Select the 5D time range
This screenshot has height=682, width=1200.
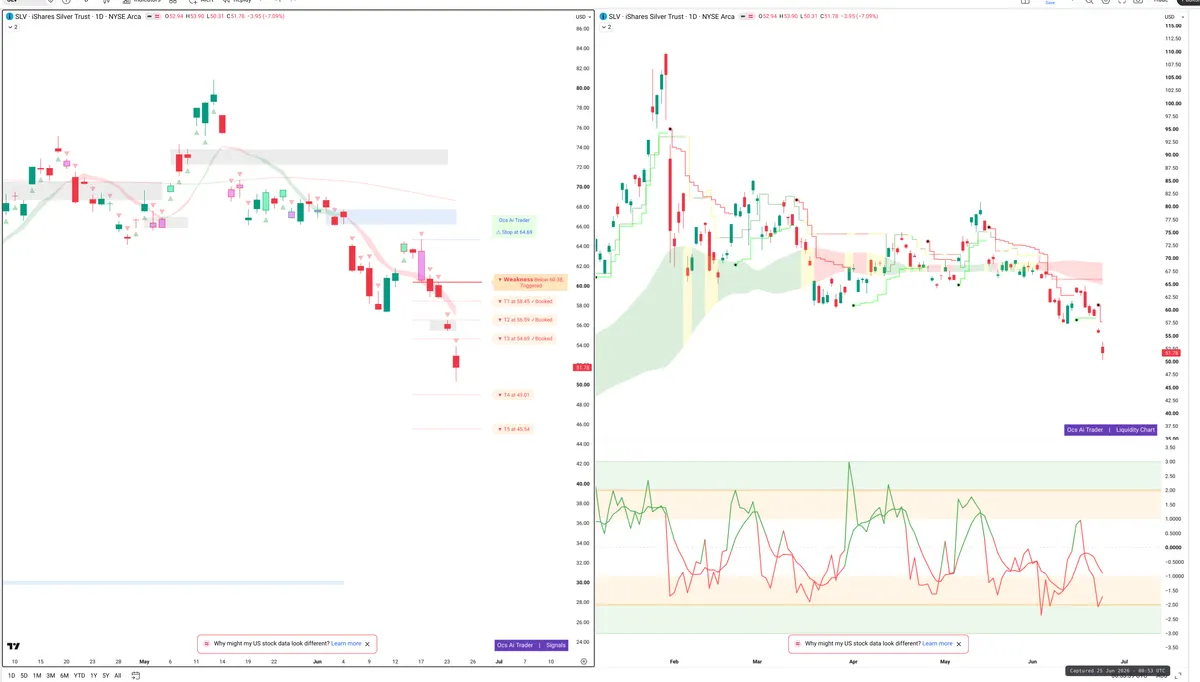[24, 676]
